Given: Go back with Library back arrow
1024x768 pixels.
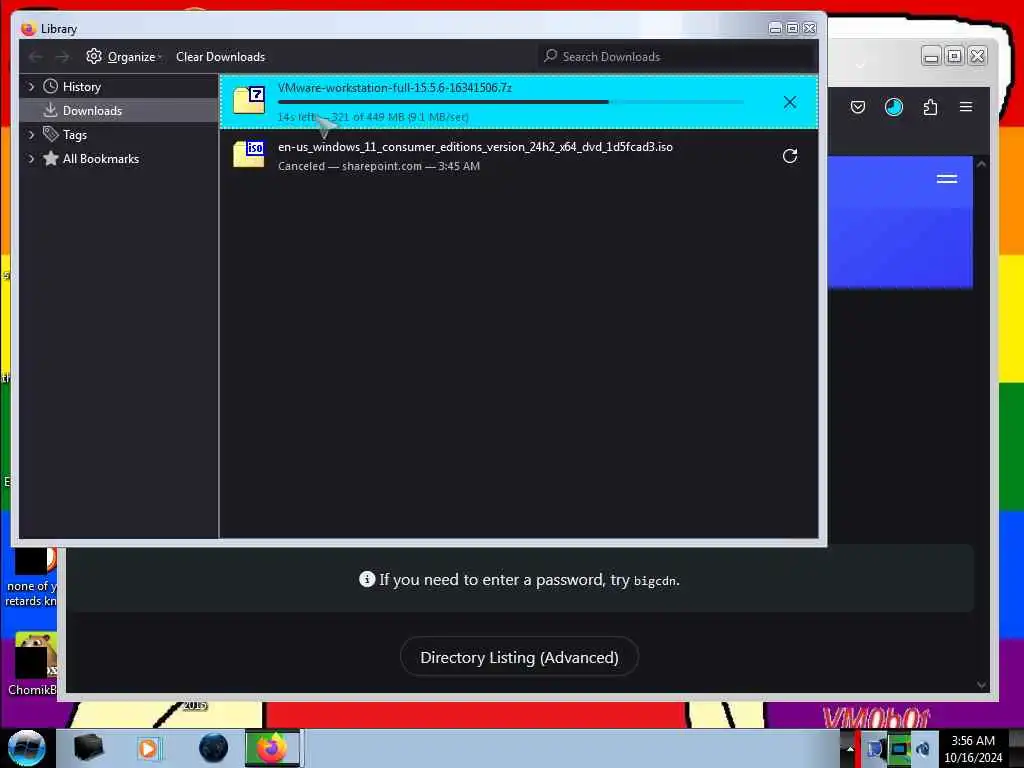Looking at the screenshot, I should click(36, 57).
